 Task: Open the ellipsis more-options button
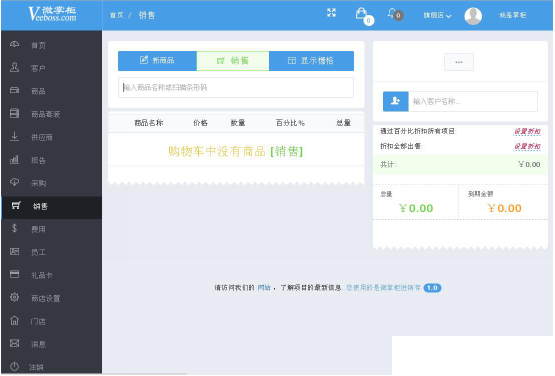[459, 62]
